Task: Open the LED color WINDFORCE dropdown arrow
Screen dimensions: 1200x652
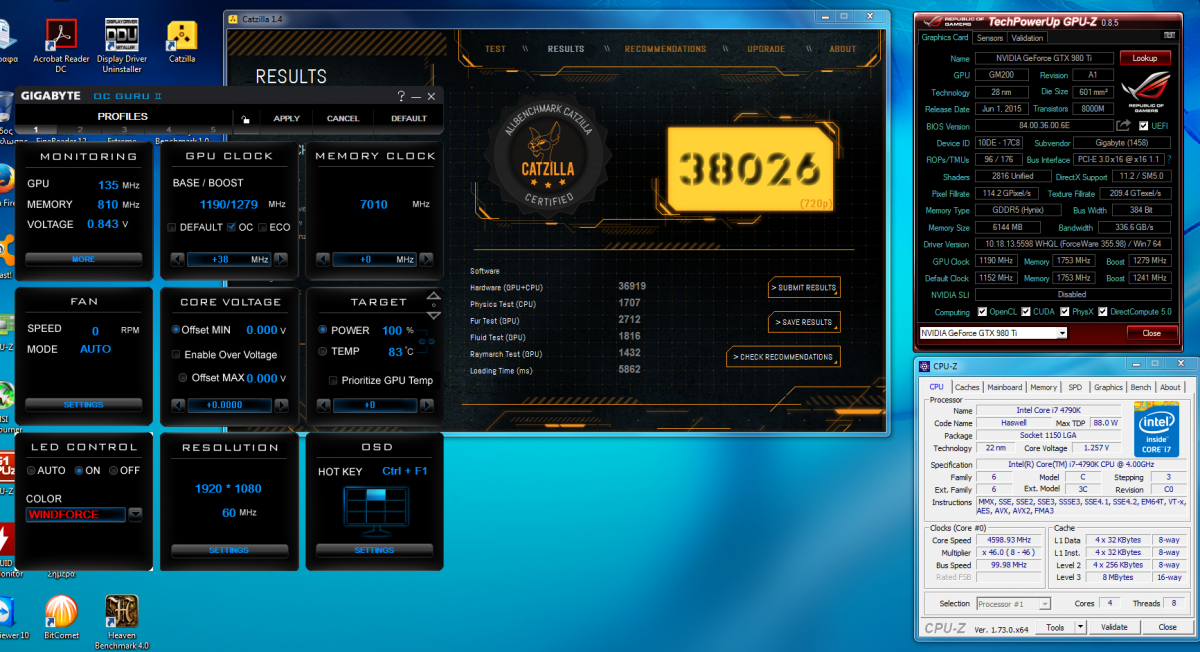Action: click(135, 514)
